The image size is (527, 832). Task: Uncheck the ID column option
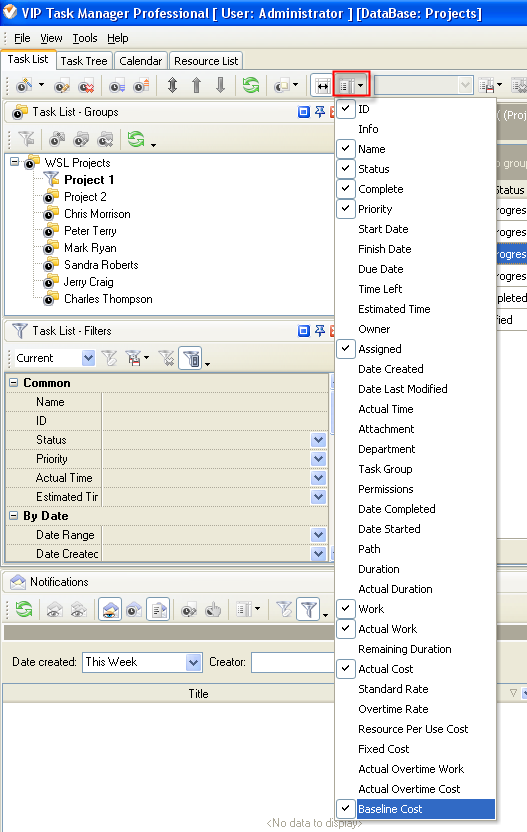click(345, 109)
